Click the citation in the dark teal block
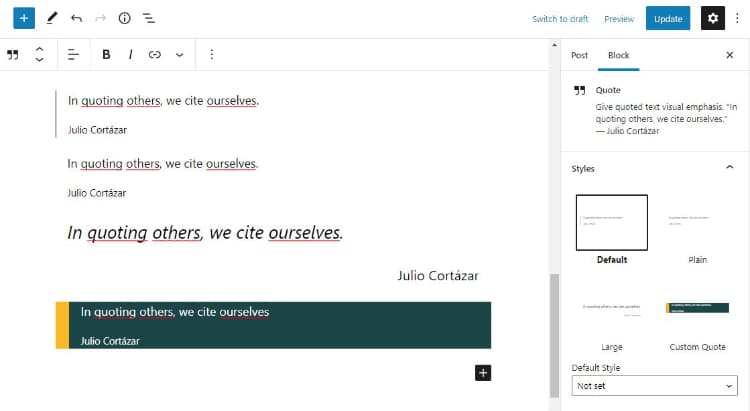The height and width of the screenshot is (411, 750). (x=110, y=341)
